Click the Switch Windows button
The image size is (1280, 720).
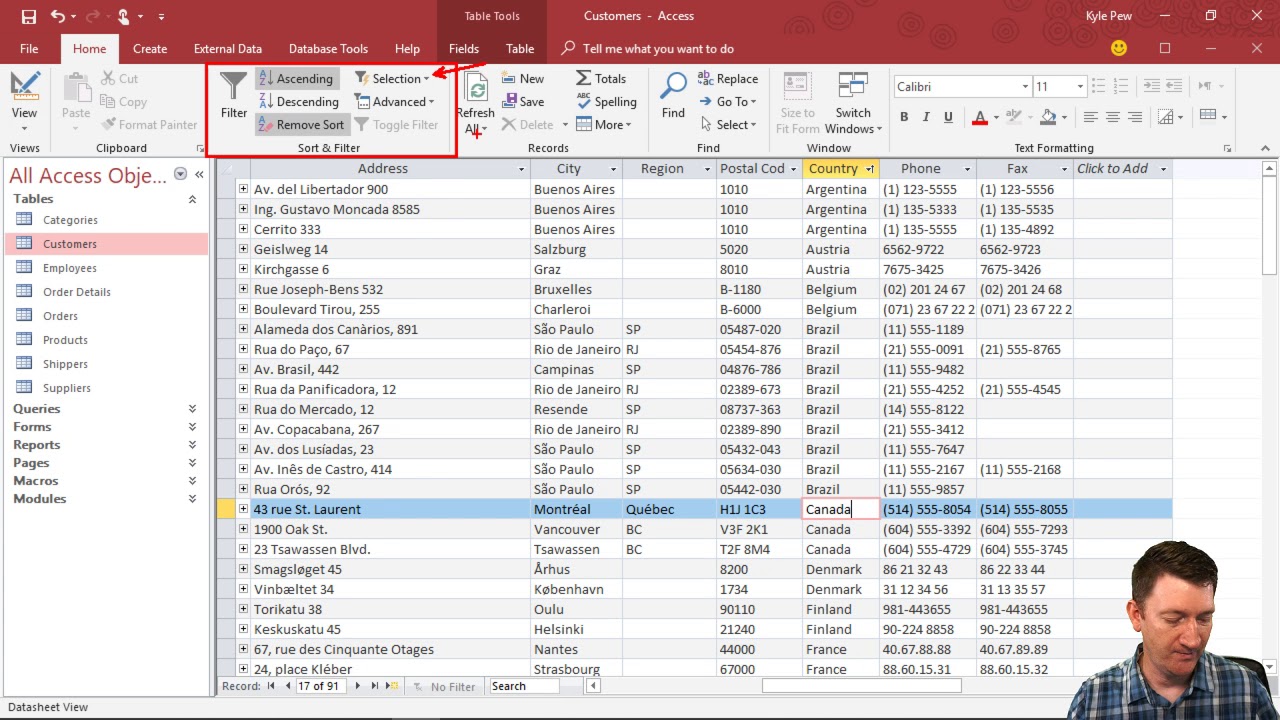853,101
